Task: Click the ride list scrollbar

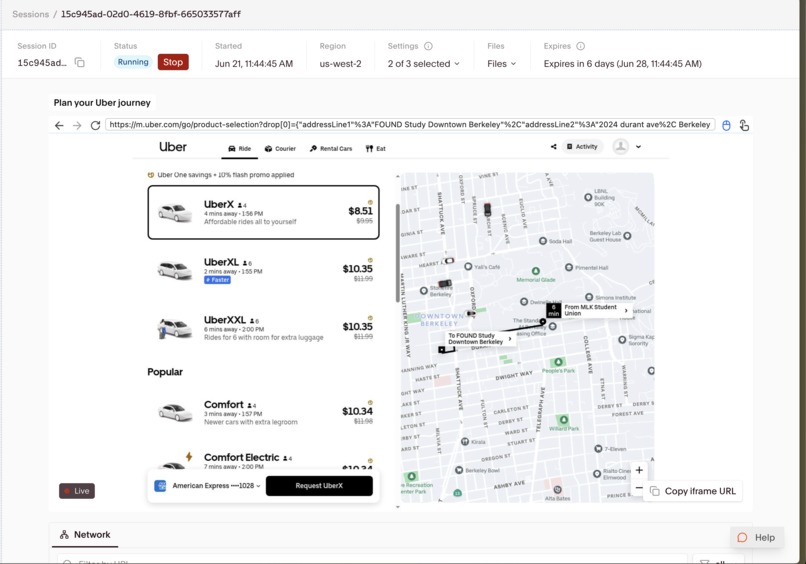Action: coord(397,253)
